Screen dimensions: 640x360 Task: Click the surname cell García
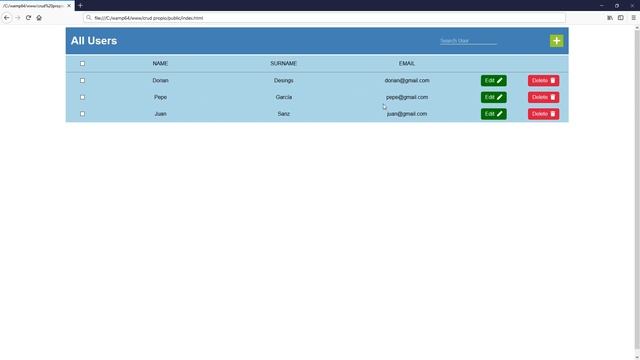(284, 98)
